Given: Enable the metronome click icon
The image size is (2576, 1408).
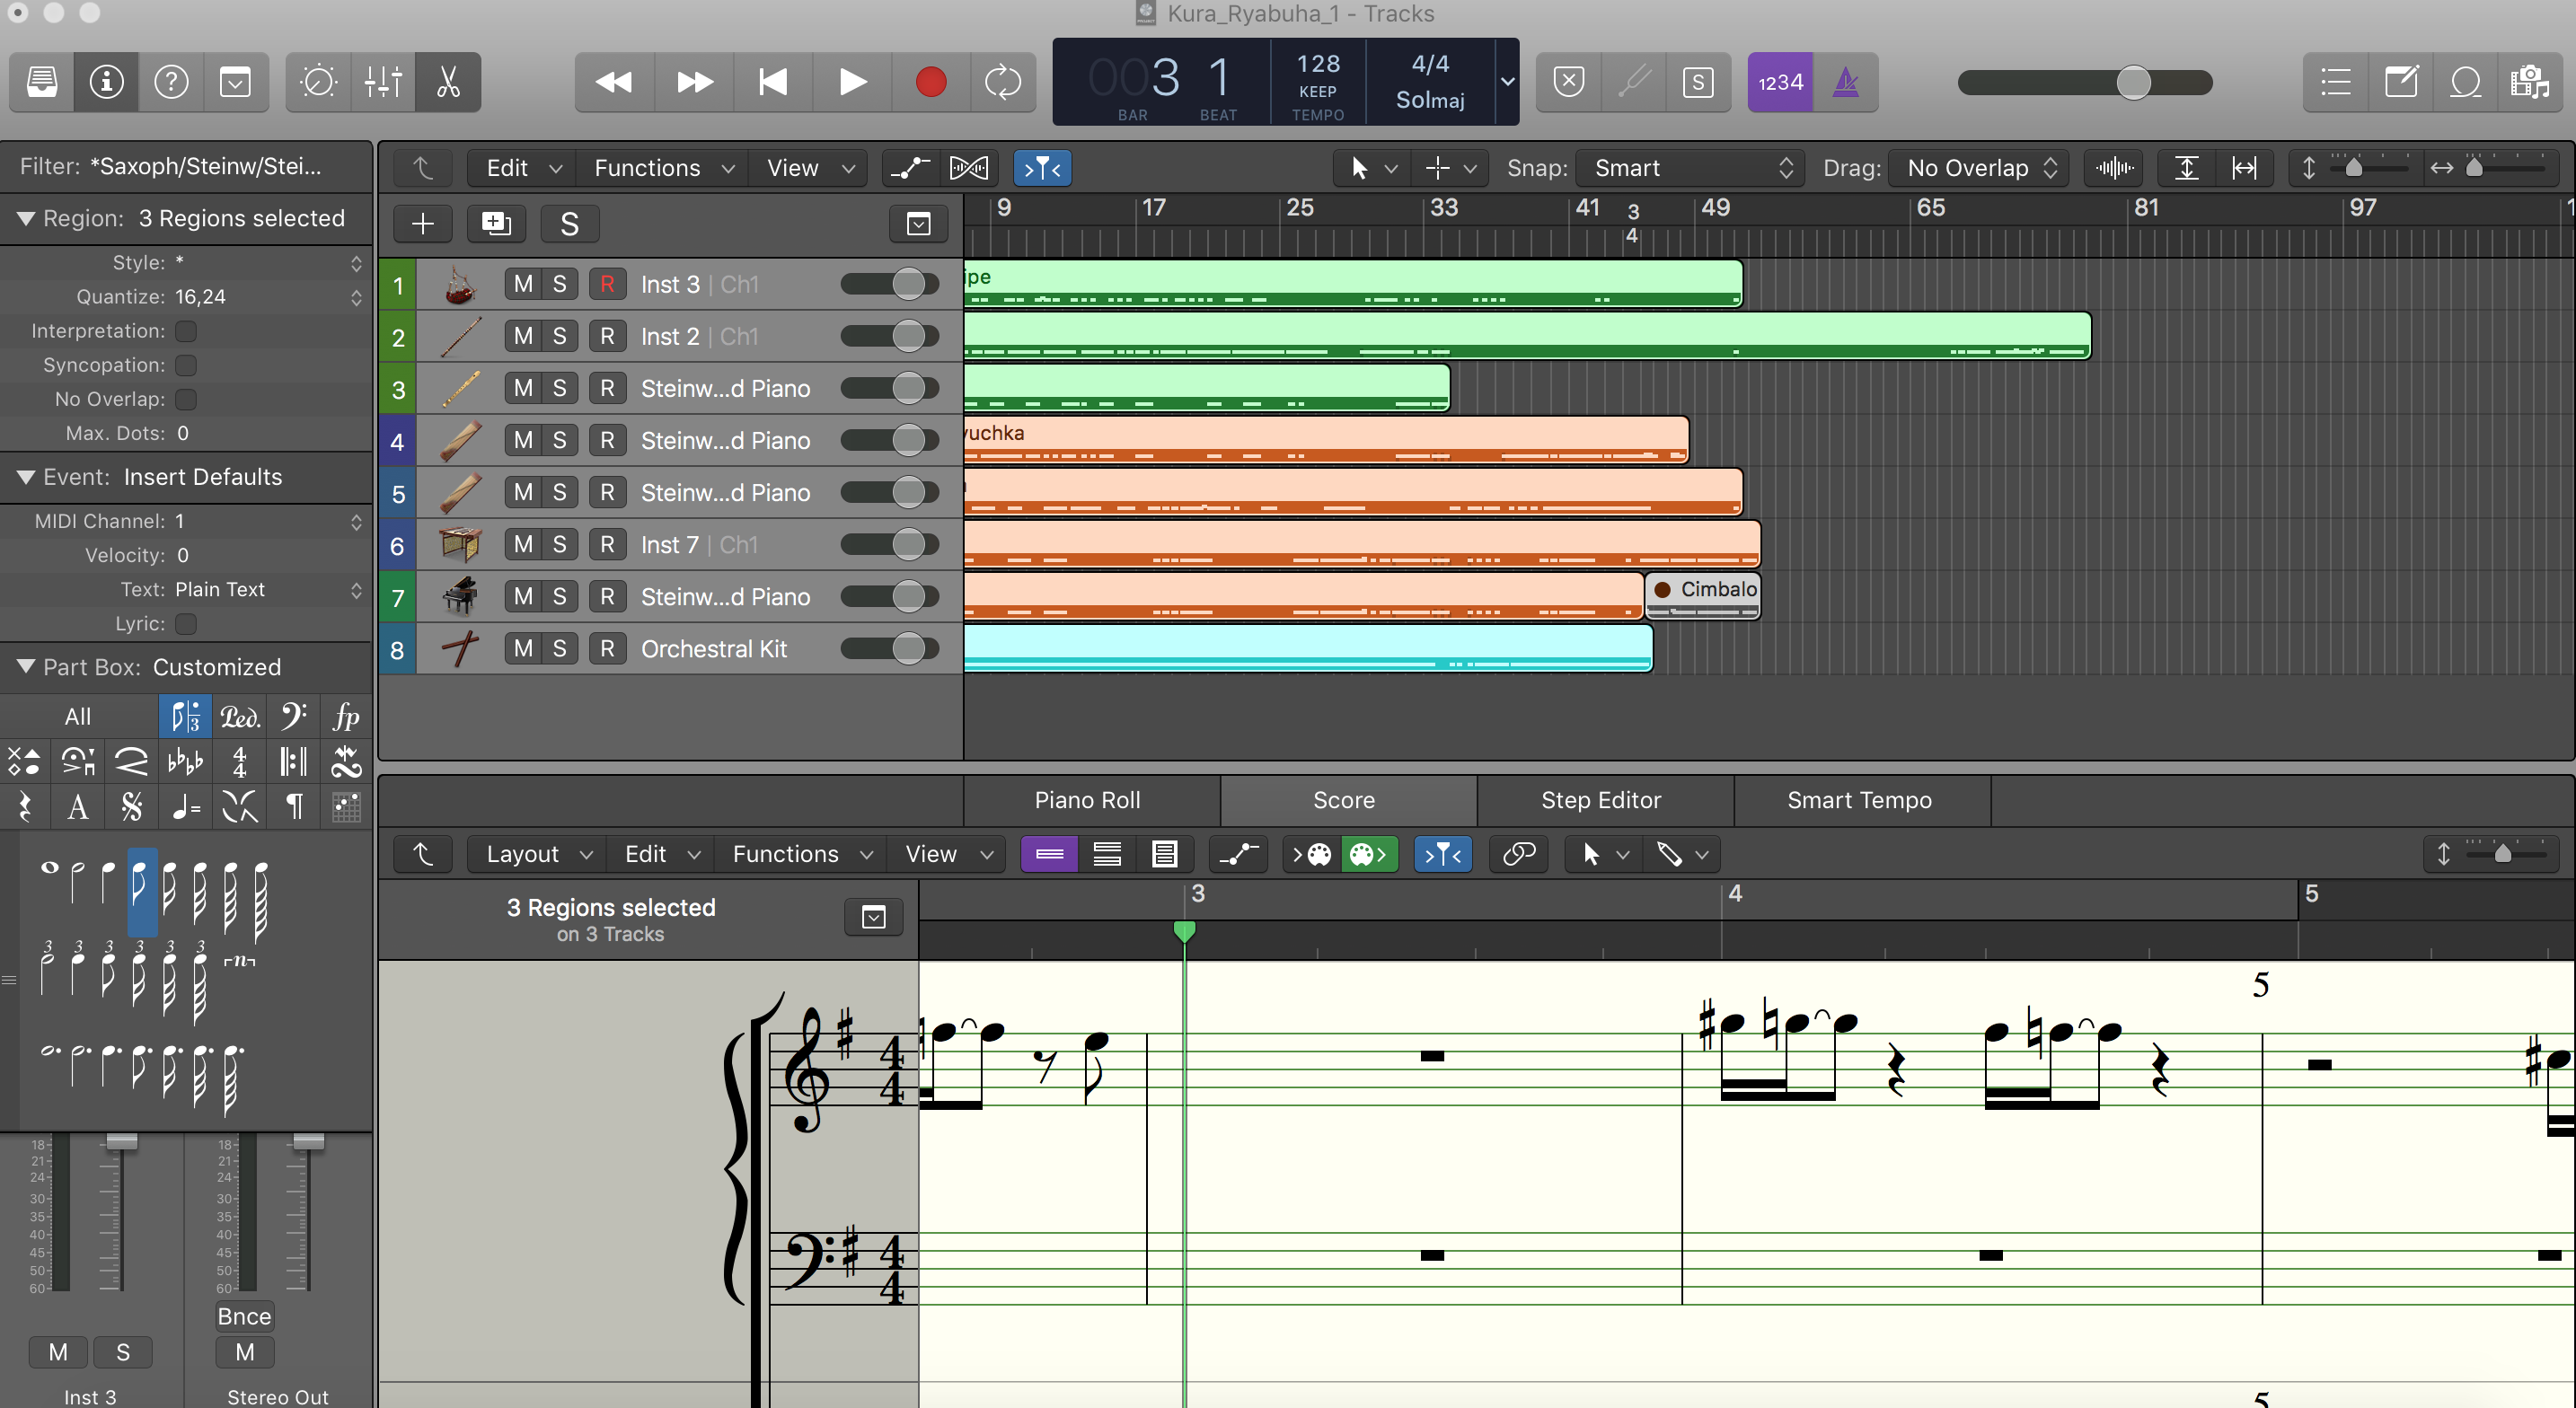Looking at the screenshot, I should point(1845,82).
